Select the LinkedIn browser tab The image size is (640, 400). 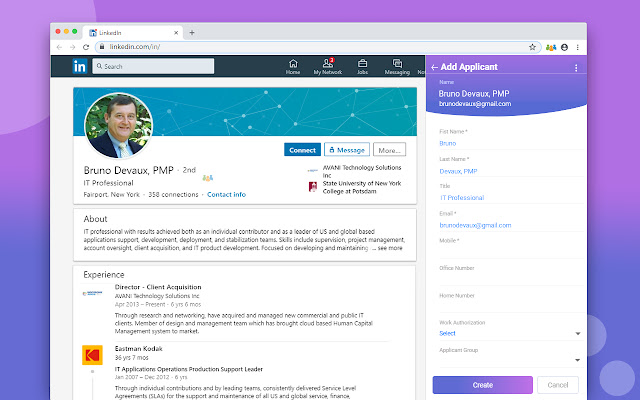pyautogui.click(x=133, y=33)
